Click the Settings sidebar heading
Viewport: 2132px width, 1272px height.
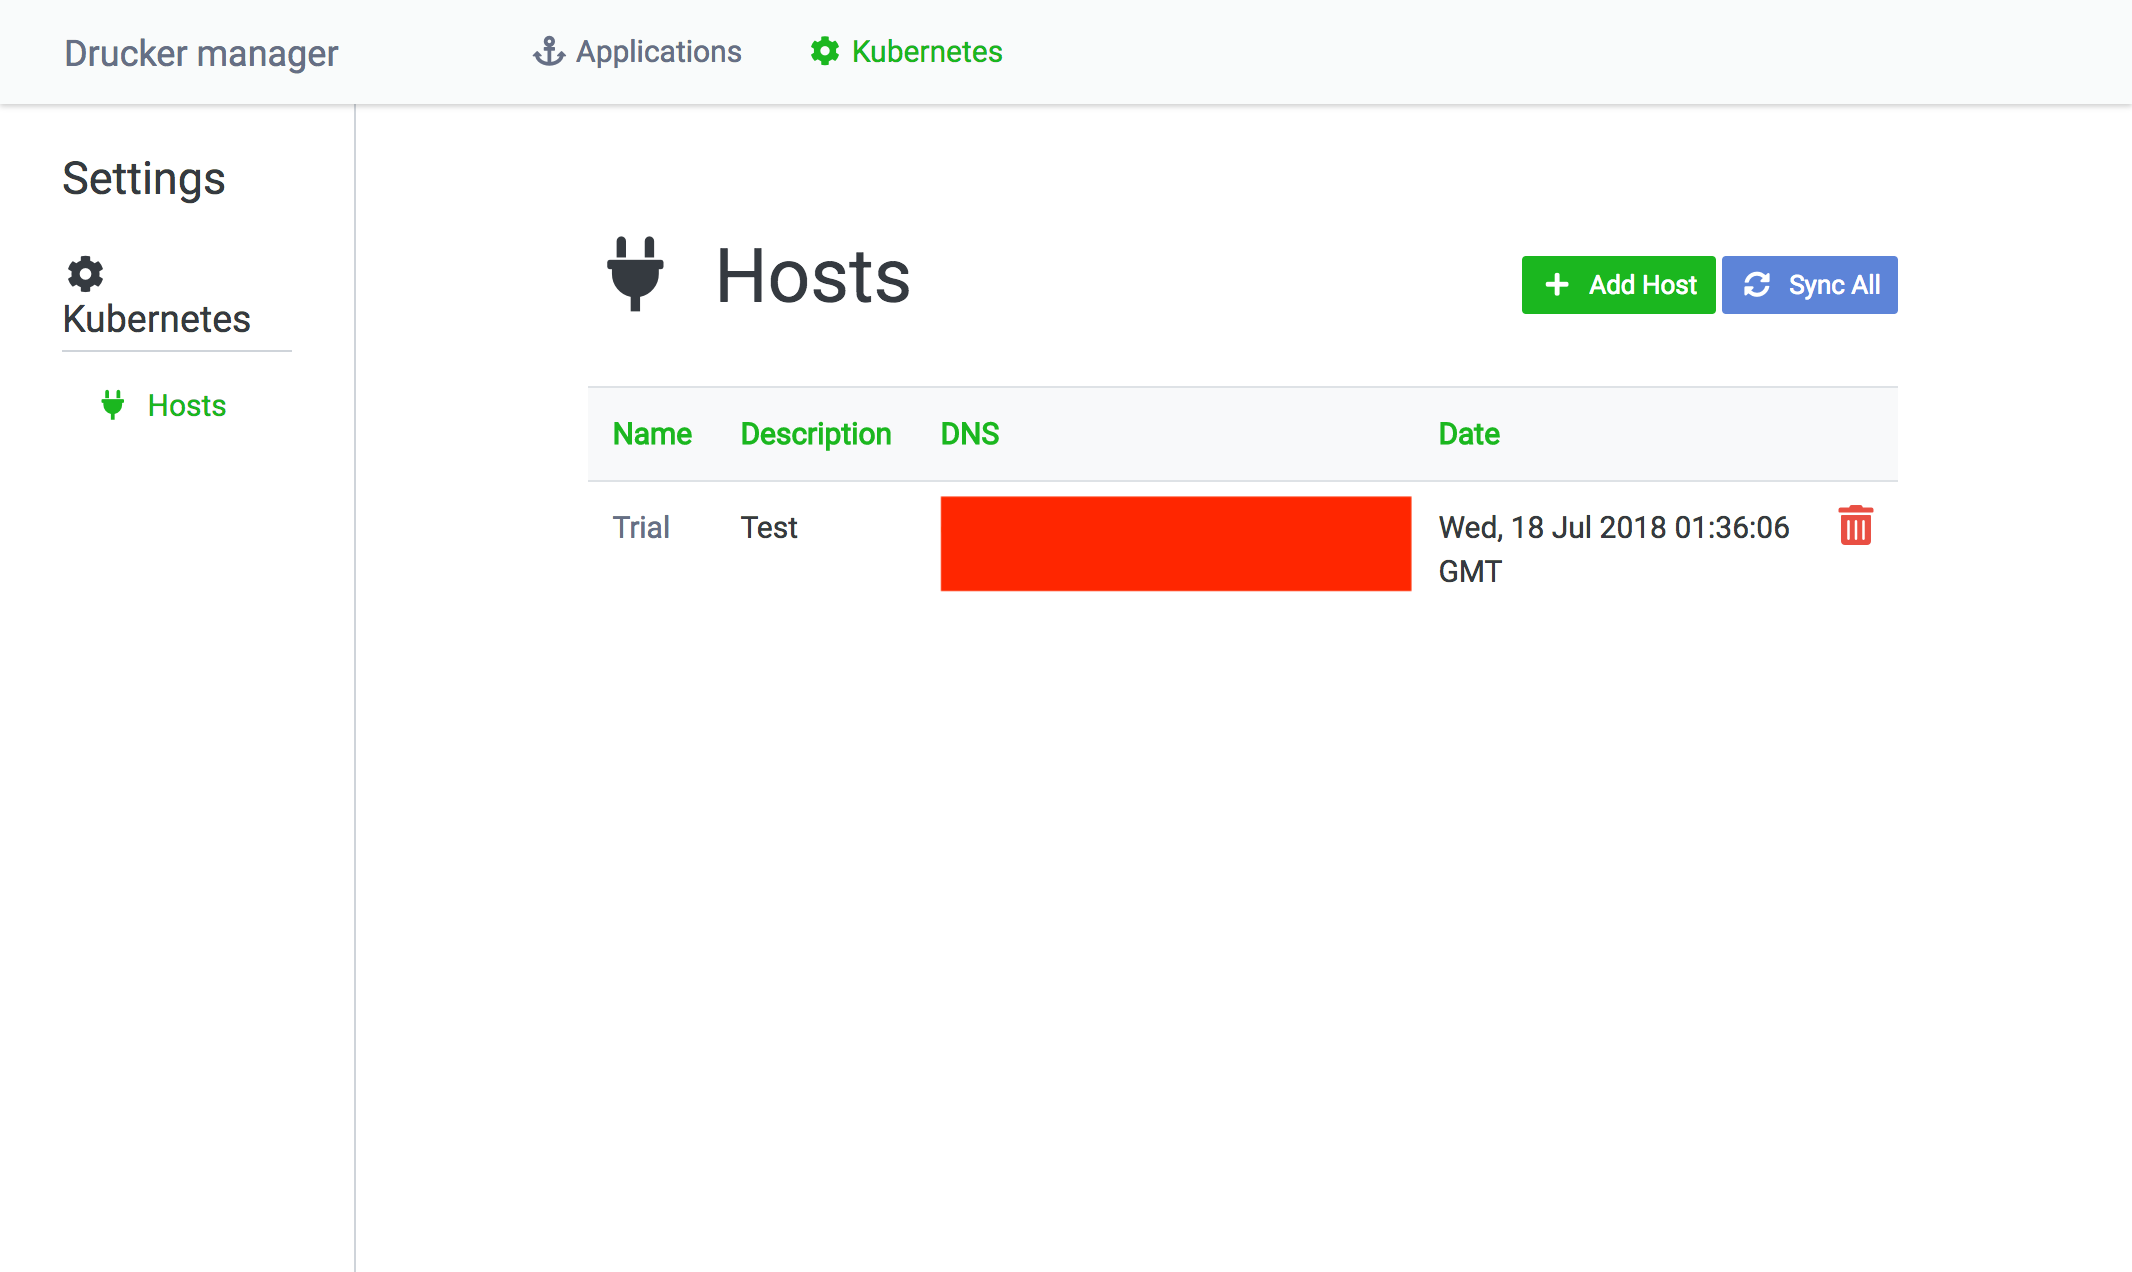144,179
